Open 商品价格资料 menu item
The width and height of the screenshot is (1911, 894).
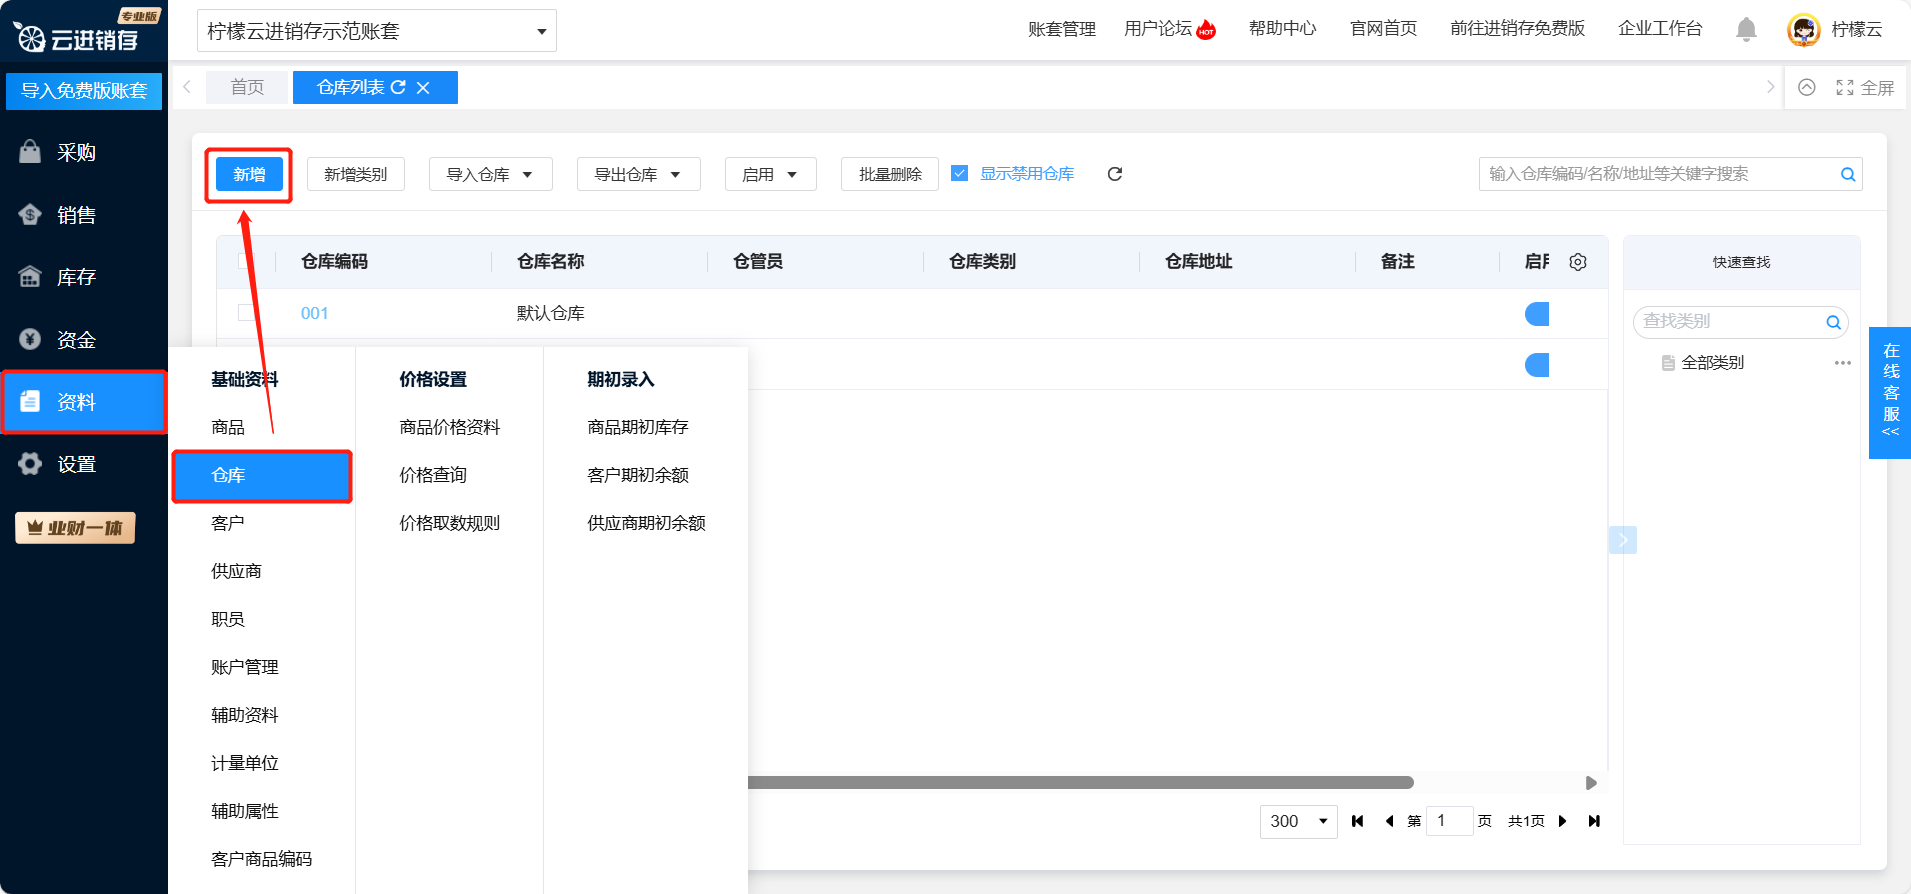coord(450,427)
